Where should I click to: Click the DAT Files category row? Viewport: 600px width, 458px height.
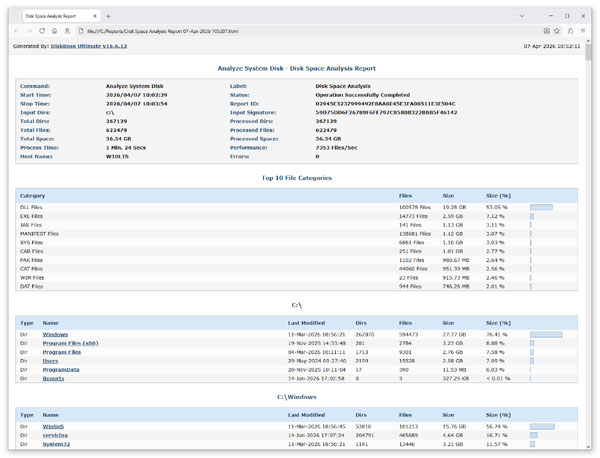(297, 286)
